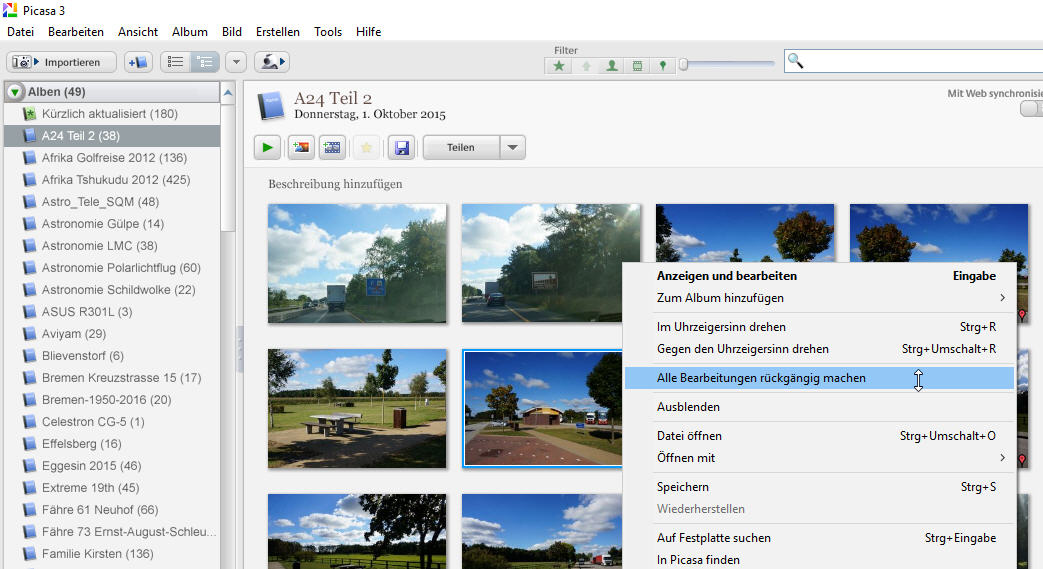This screenshot has width=1043, height=569.
Task: Filter to show videos only
Action: click(x=637, y=66)
